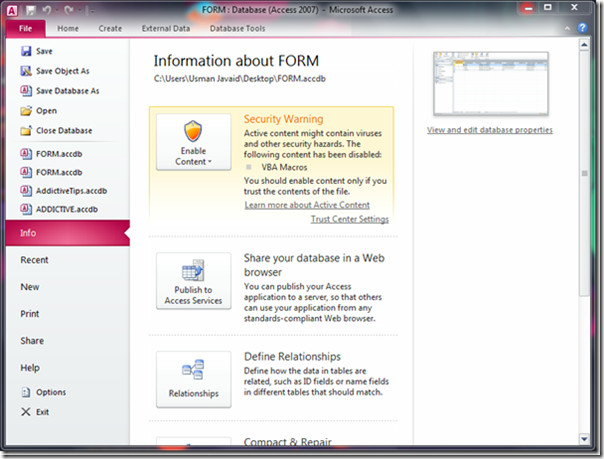Open Trust Center Settings link
Viewport: 604px width, 459px height.
click(349, 219)
